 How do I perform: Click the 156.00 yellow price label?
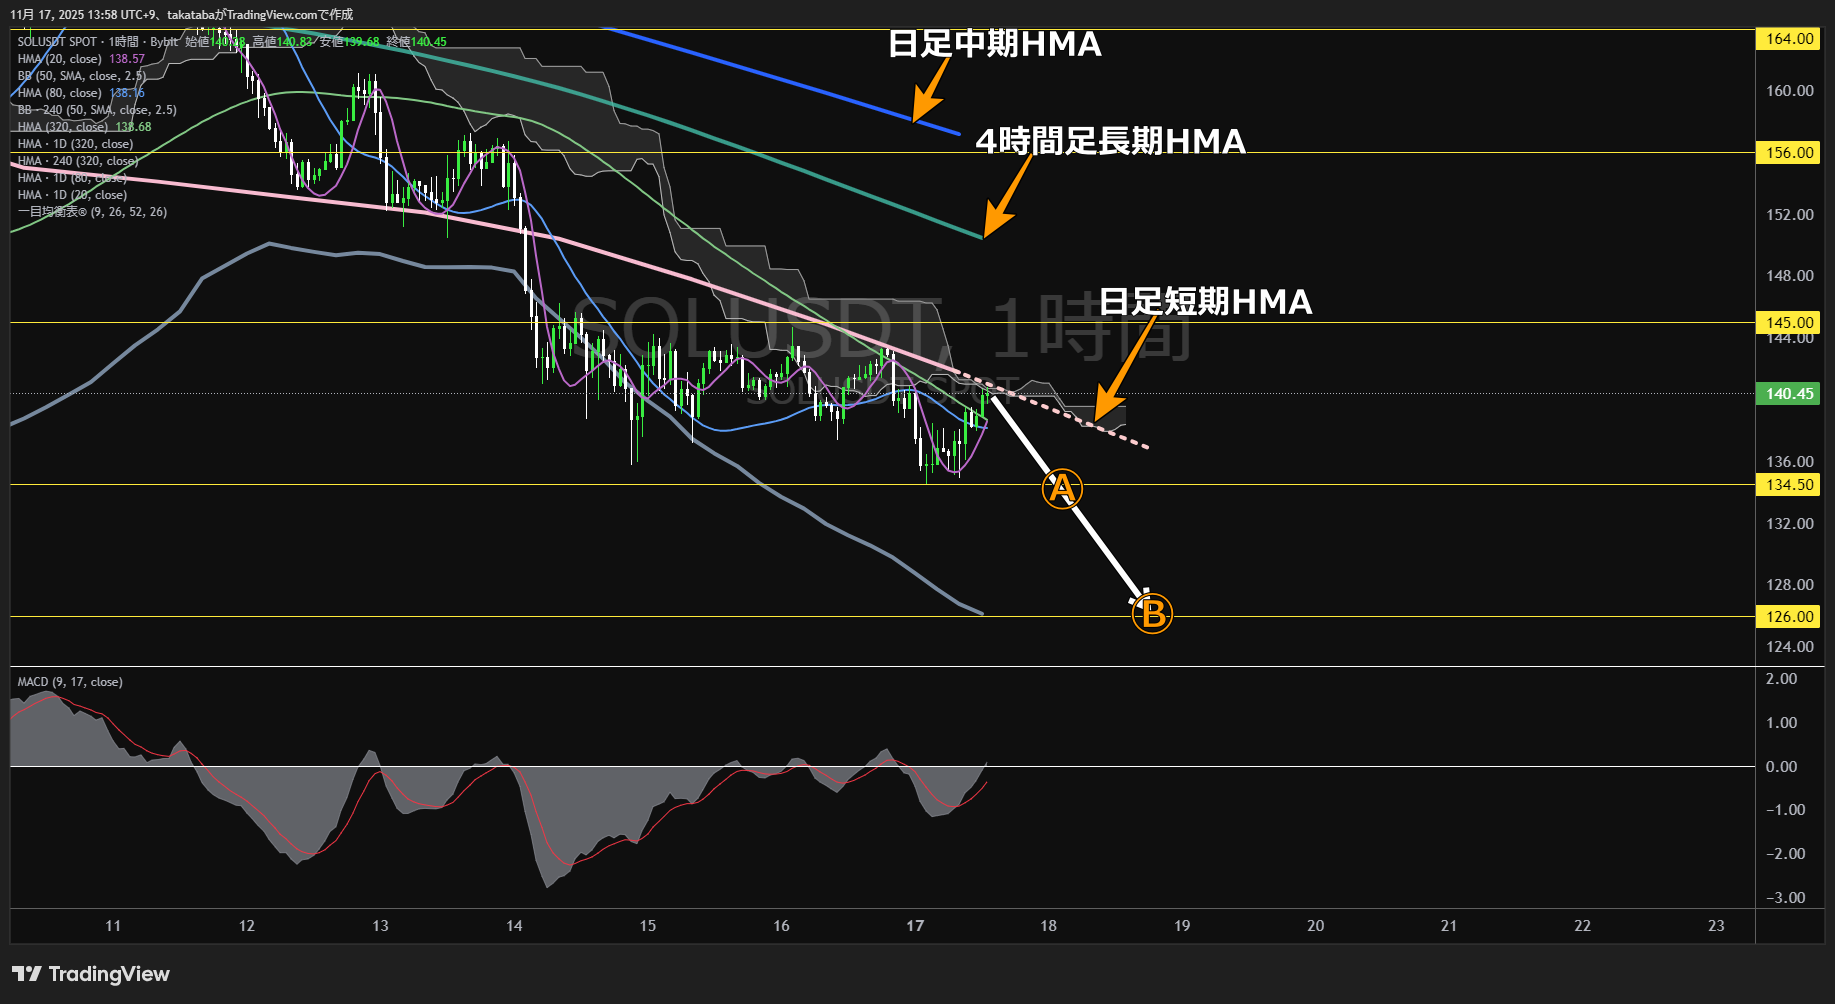click(x=1788, y=153)
